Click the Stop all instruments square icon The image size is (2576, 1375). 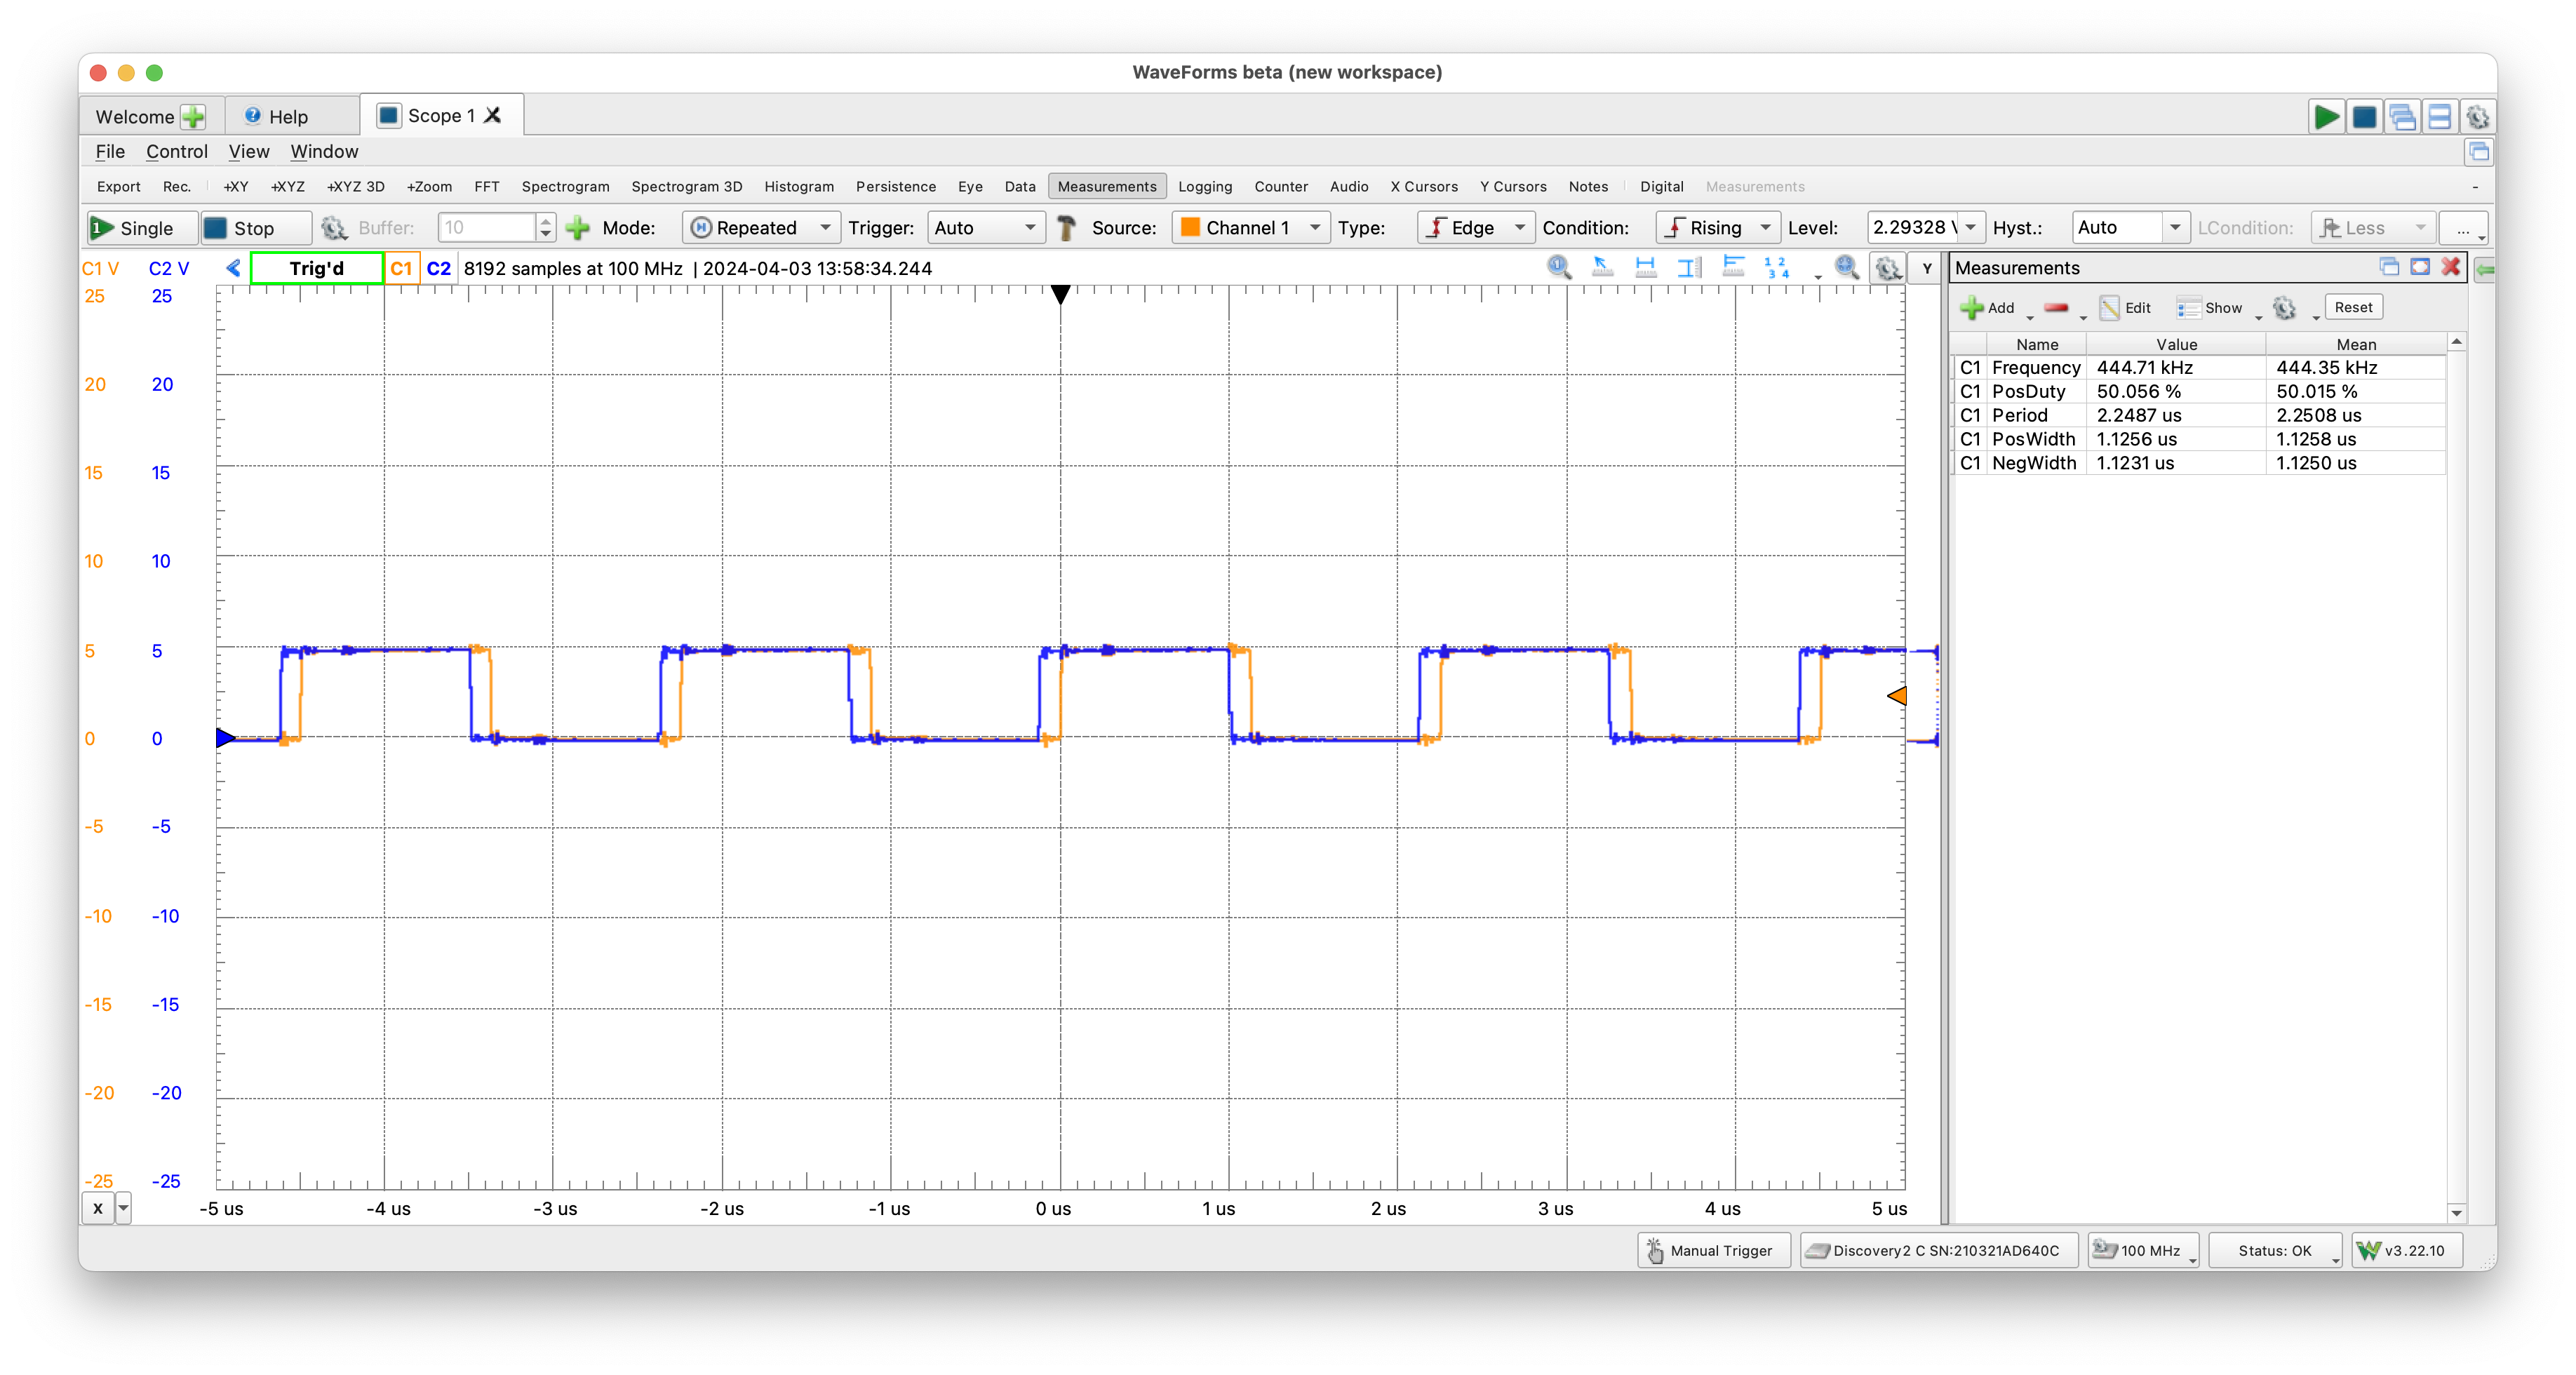pos(2364,117)
